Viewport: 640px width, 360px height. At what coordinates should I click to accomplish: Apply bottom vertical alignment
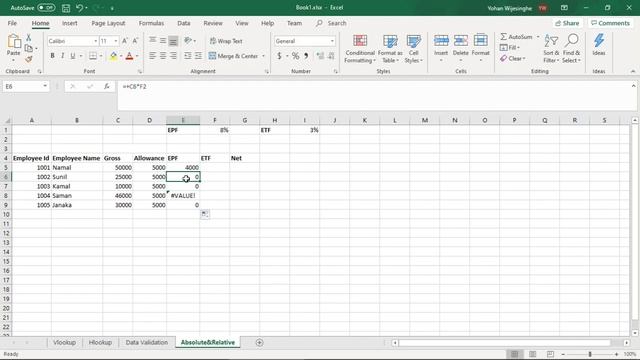pos(173,41)
